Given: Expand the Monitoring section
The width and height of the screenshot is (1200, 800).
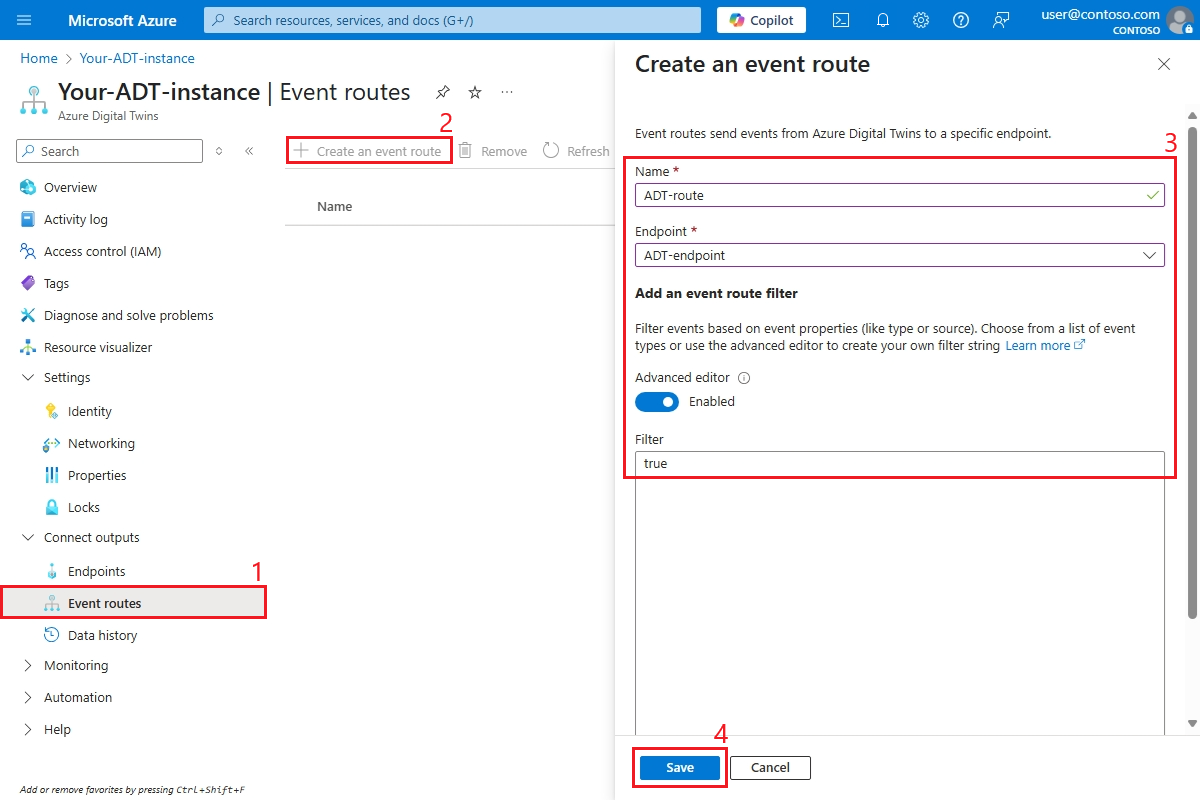Looking at the screenshot, I should click(28, 666).
